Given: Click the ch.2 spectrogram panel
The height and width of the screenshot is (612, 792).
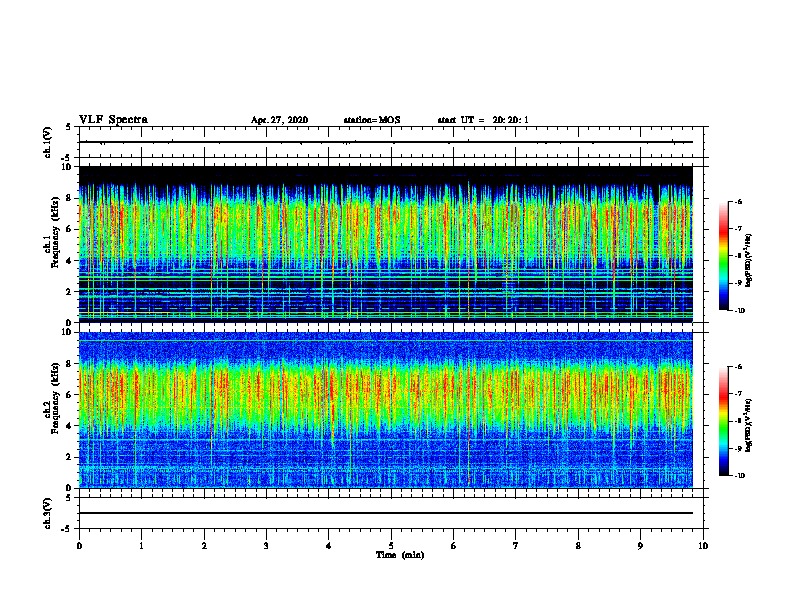Looking at the screenshot, I should pos(386,410).
